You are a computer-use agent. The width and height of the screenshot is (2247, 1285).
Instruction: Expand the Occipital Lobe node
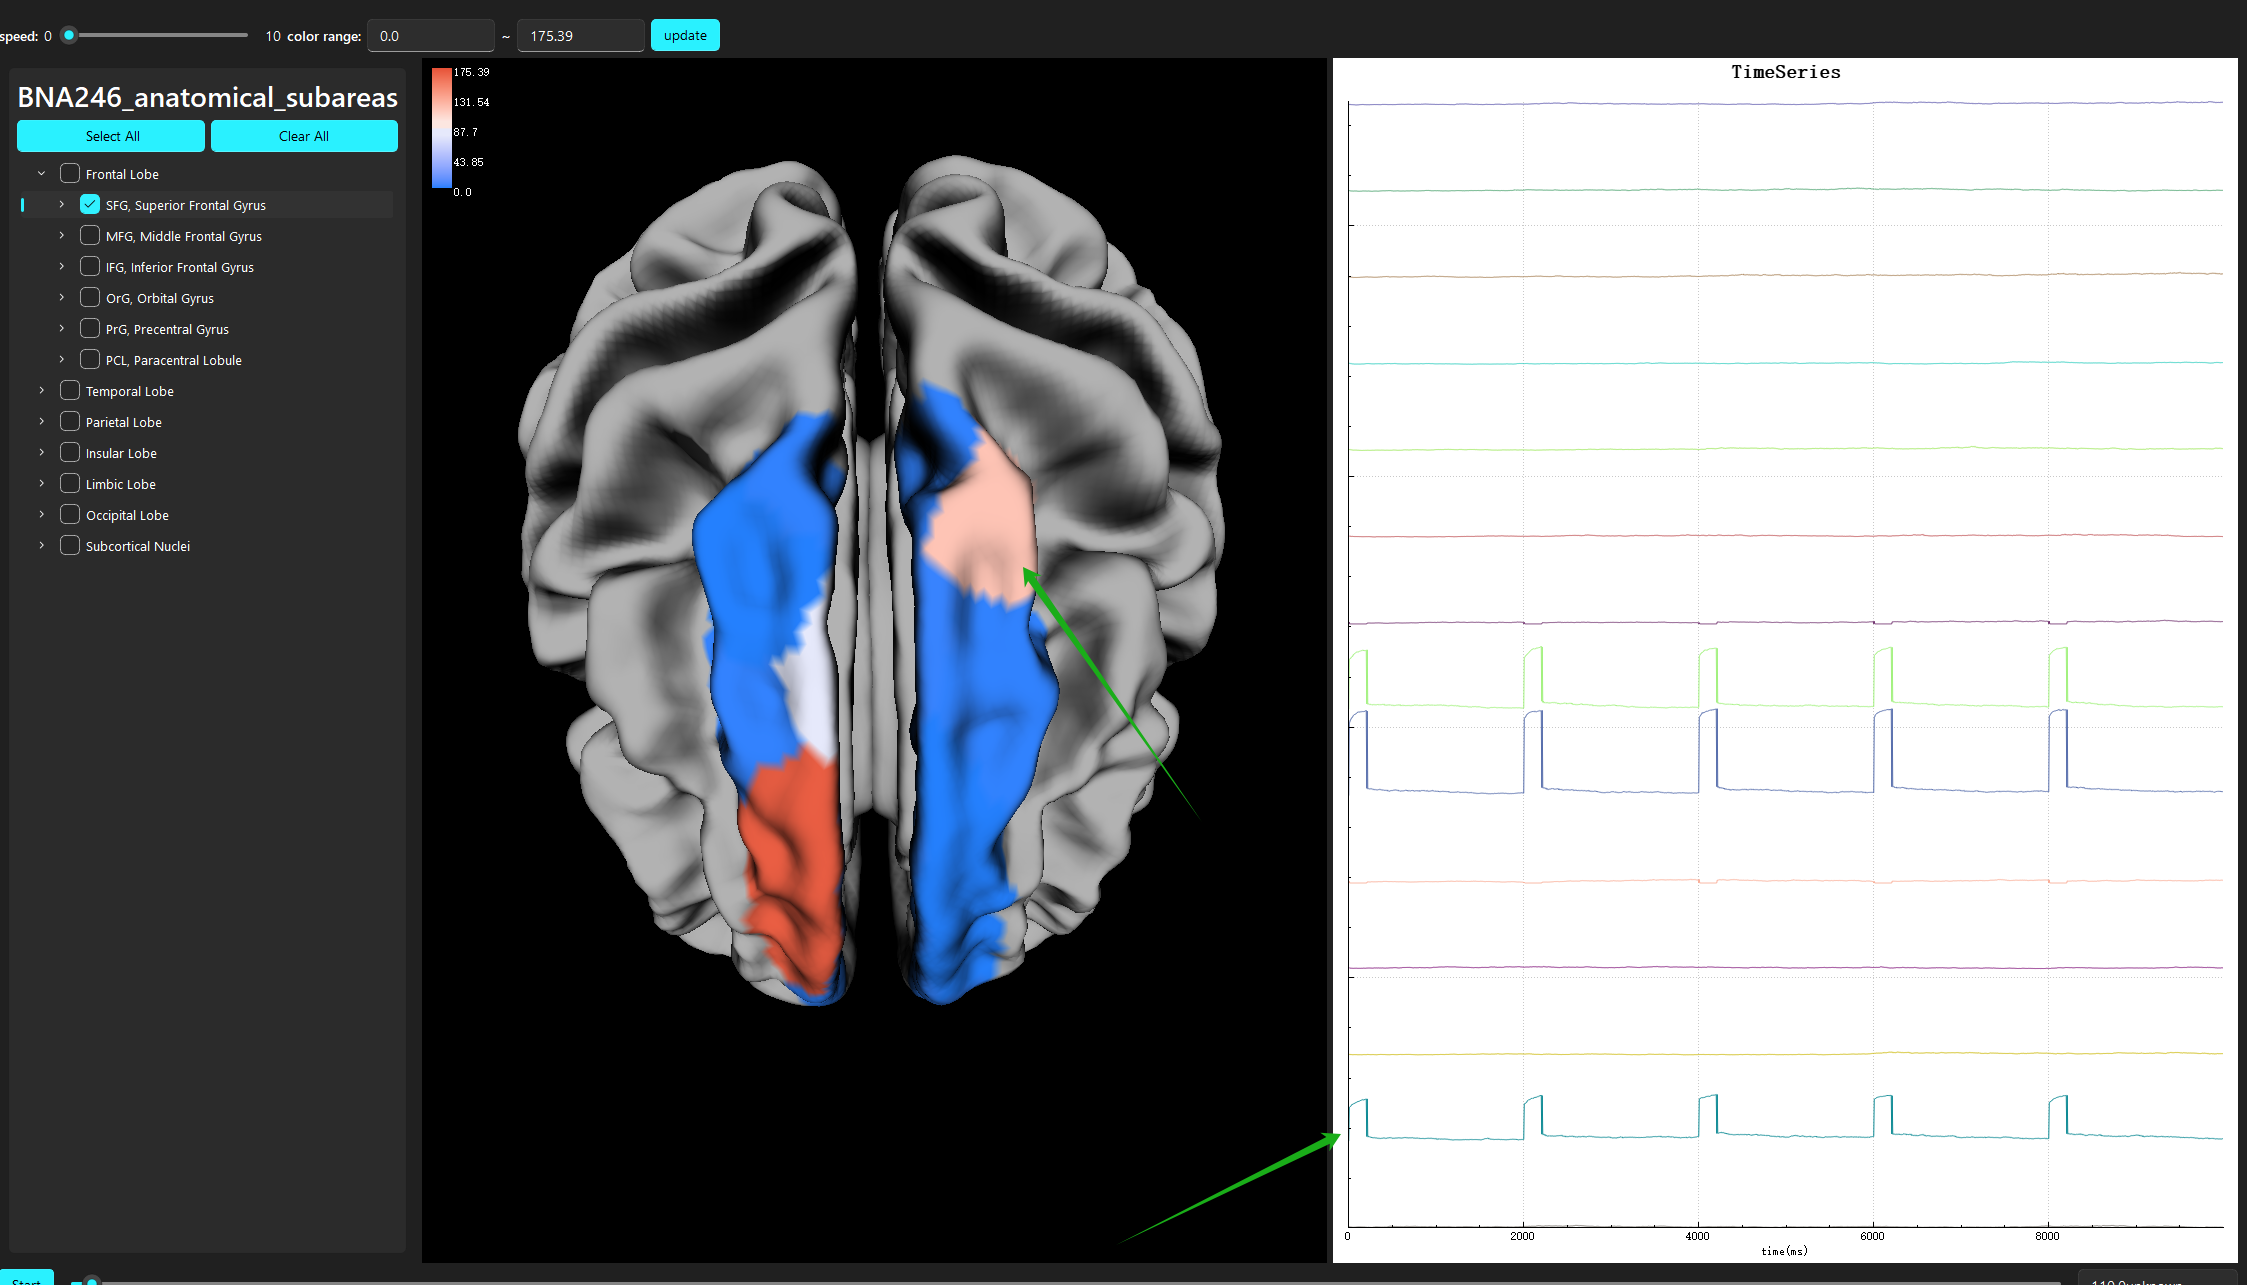[x=41, y=514]
